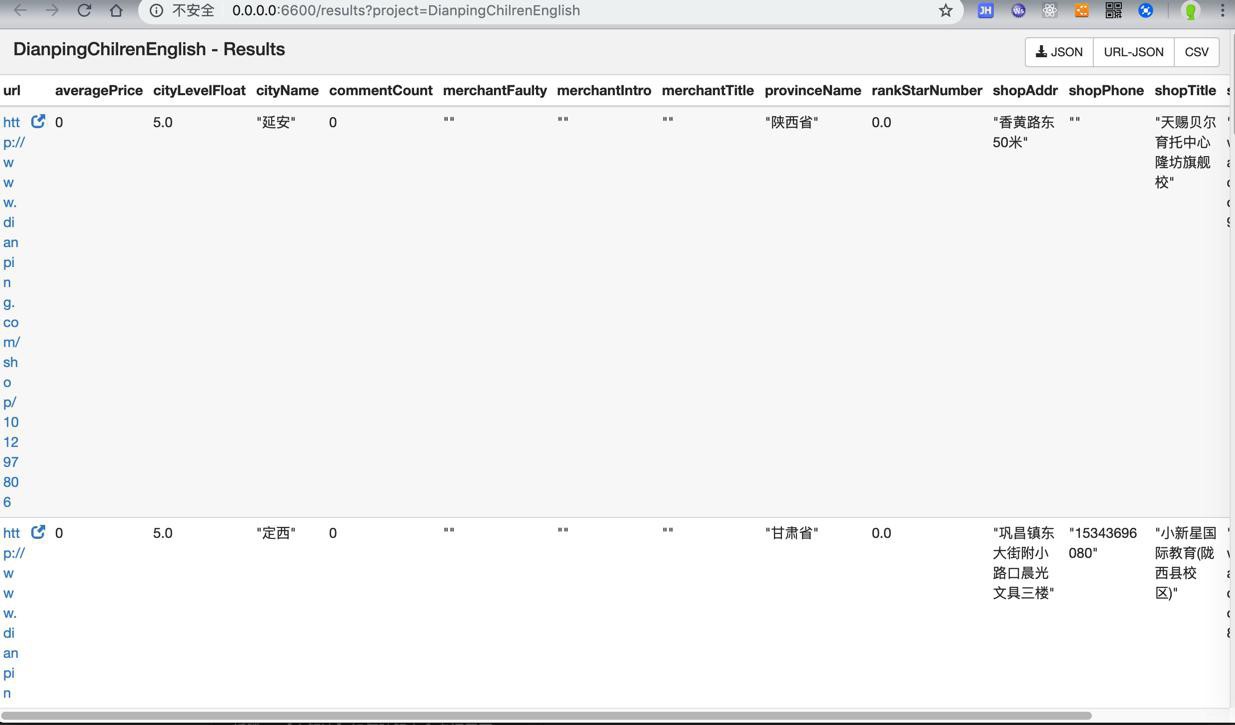
Task: View site security info icon
Action: (x=157, y=10)
